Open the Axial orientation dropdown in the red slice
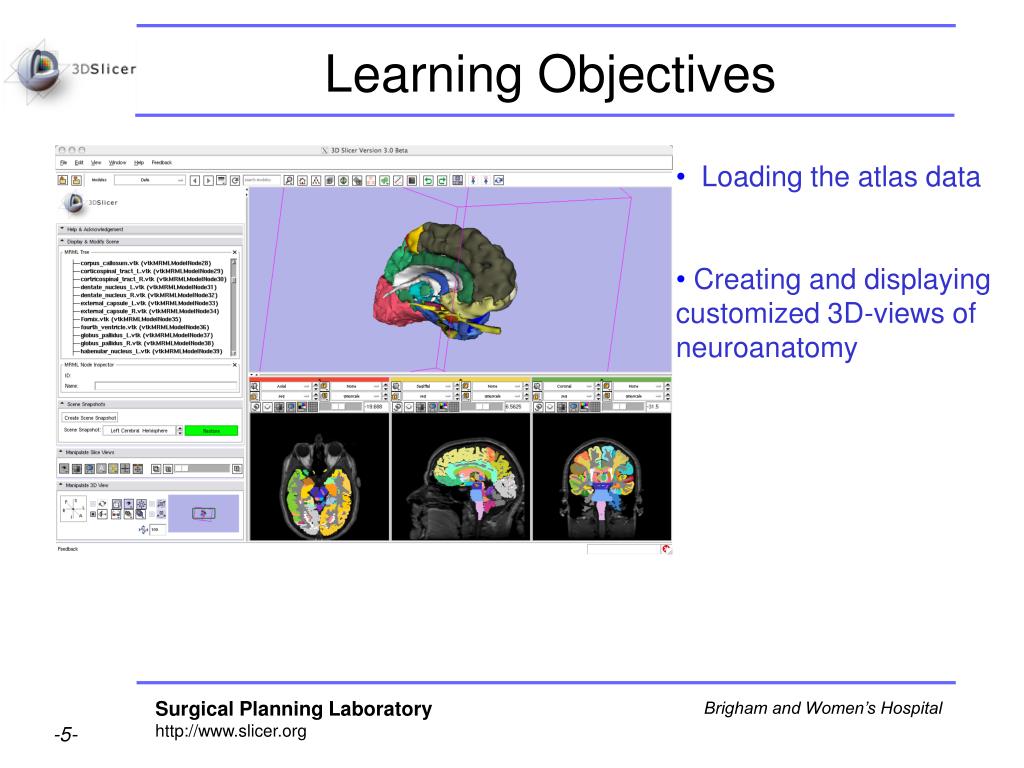 [286, 387]
